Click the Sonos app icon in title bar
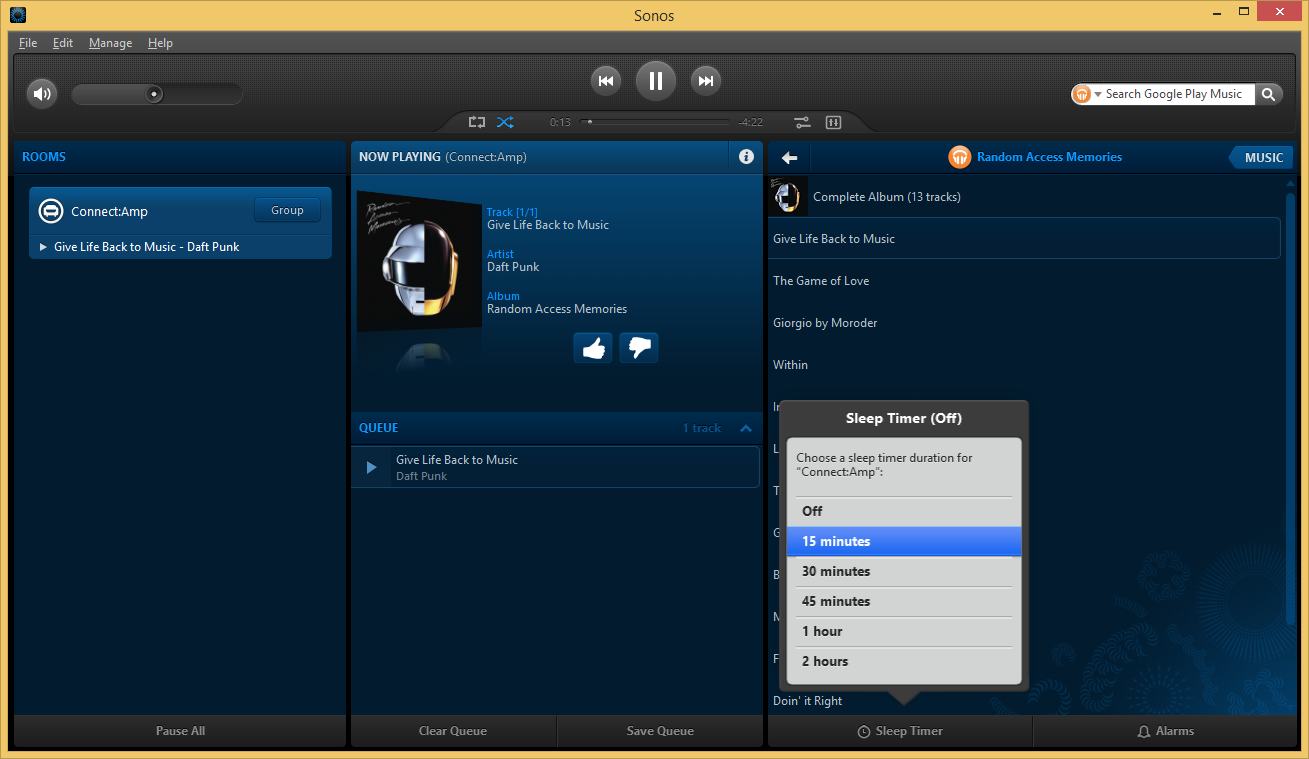Image resolution: width=1309 pixels, height=759 pixels. point(17,14)
